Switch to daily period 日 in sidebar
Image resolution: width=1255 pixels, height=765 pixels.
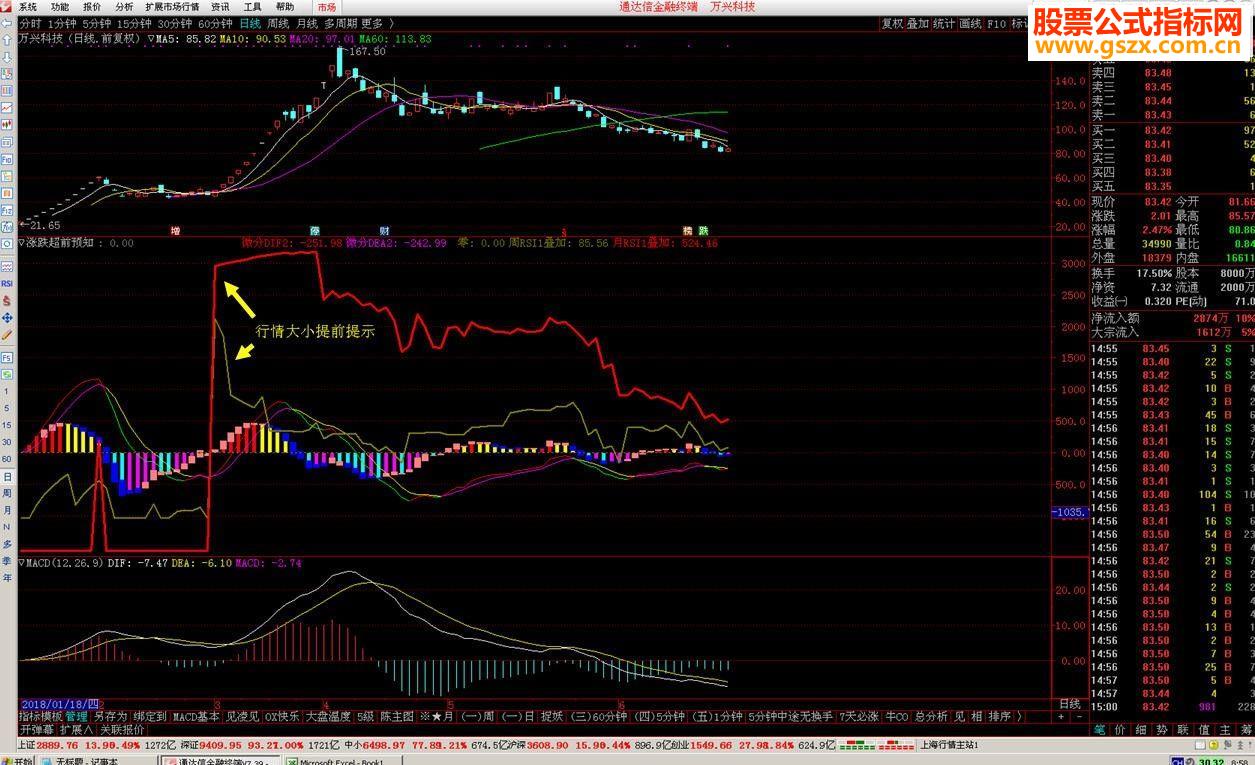point(7,476)
